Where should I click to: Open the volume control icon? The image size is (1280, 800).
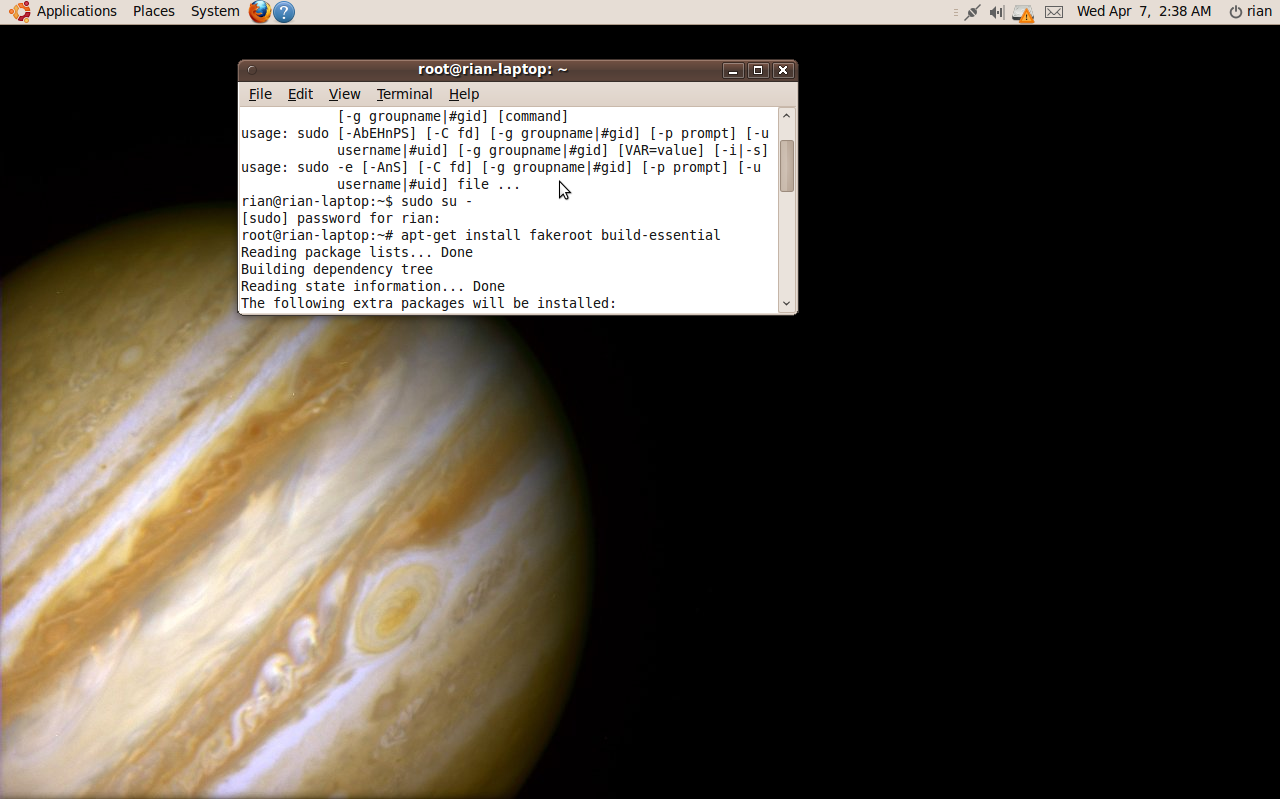(x=997, y=12)
